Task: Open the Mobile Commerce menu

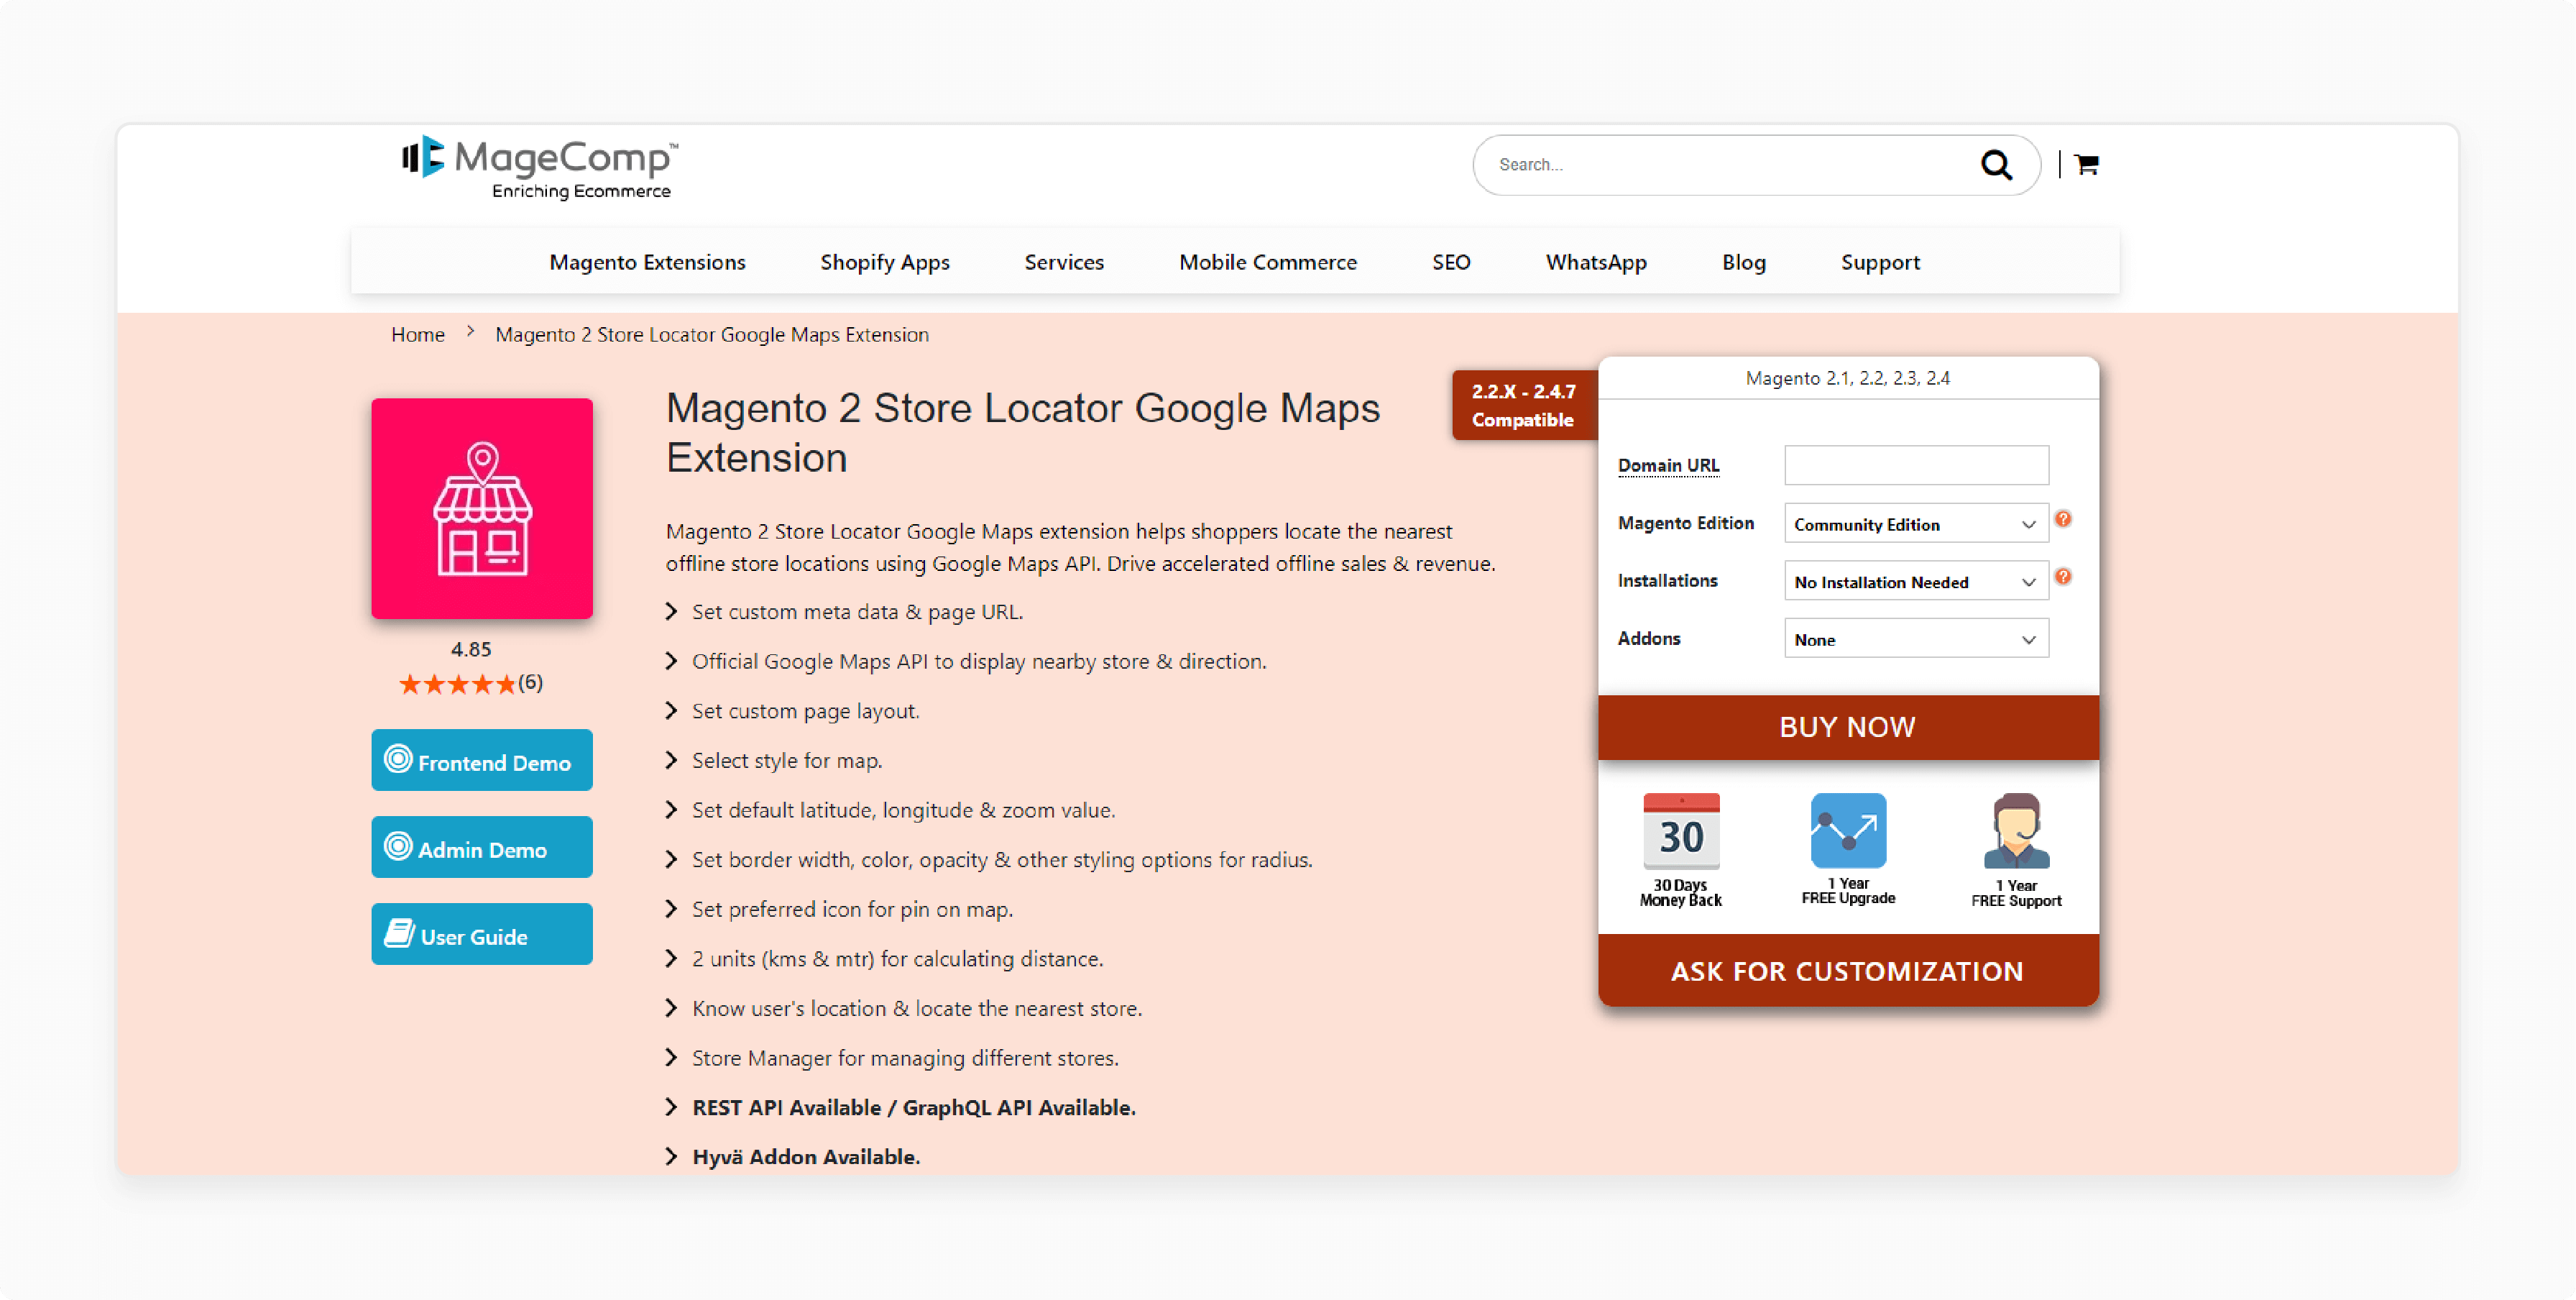Action: coord(1268,262)
